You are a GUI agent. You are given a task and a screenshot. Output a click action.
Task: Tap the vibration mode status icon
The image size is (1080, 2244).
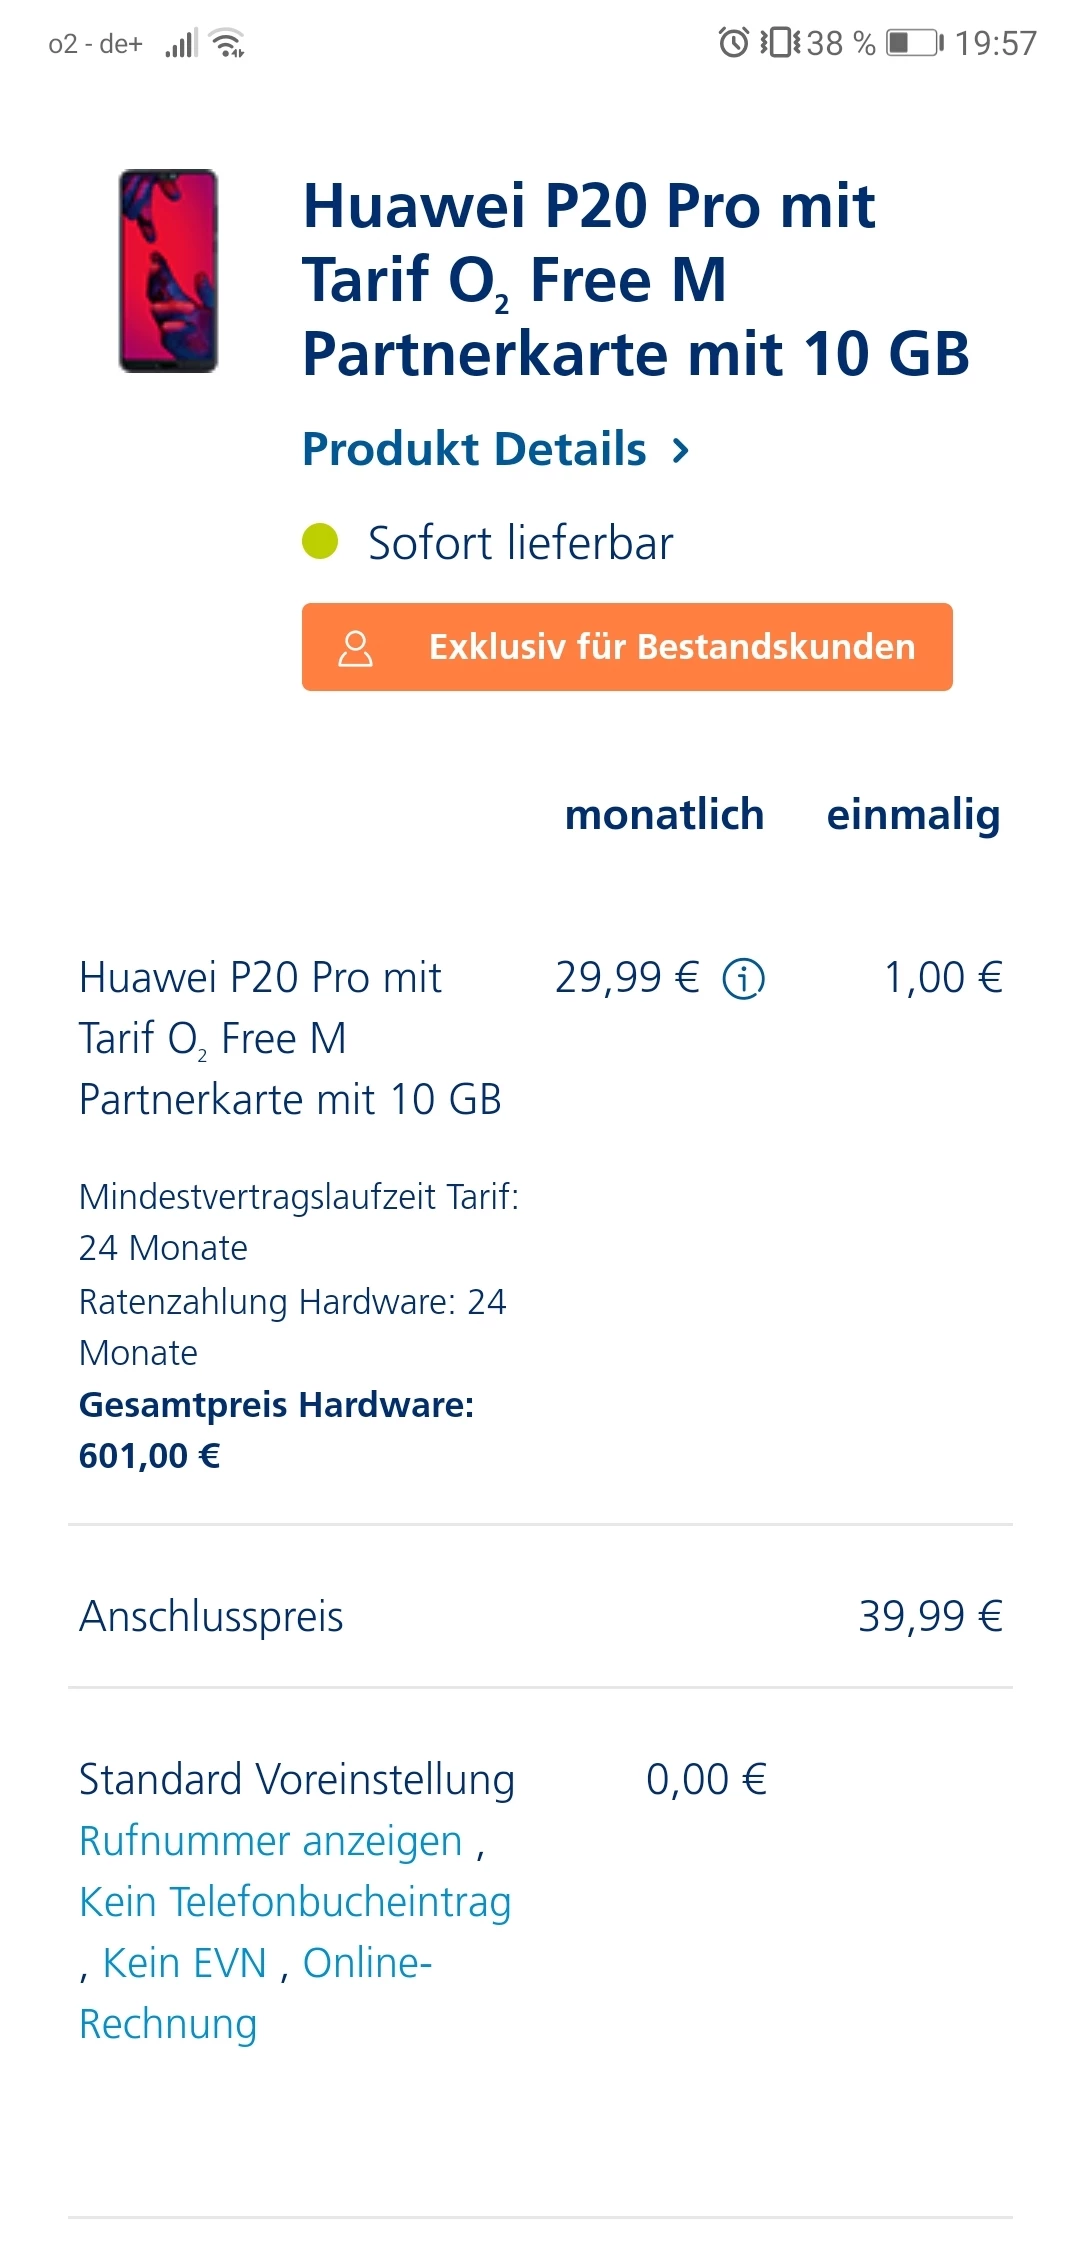coord(780,43)
